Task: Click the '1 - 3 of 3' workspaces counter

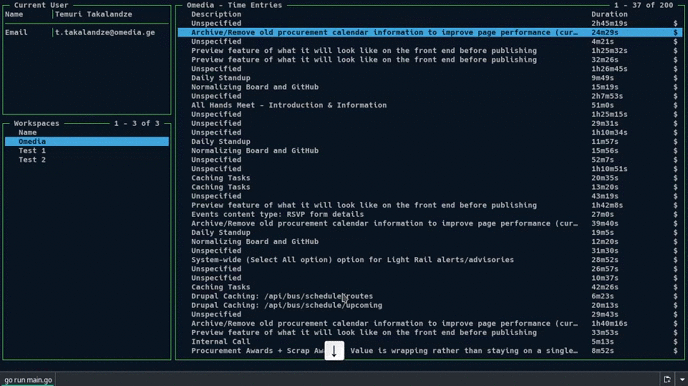Action: coord(136,123)
